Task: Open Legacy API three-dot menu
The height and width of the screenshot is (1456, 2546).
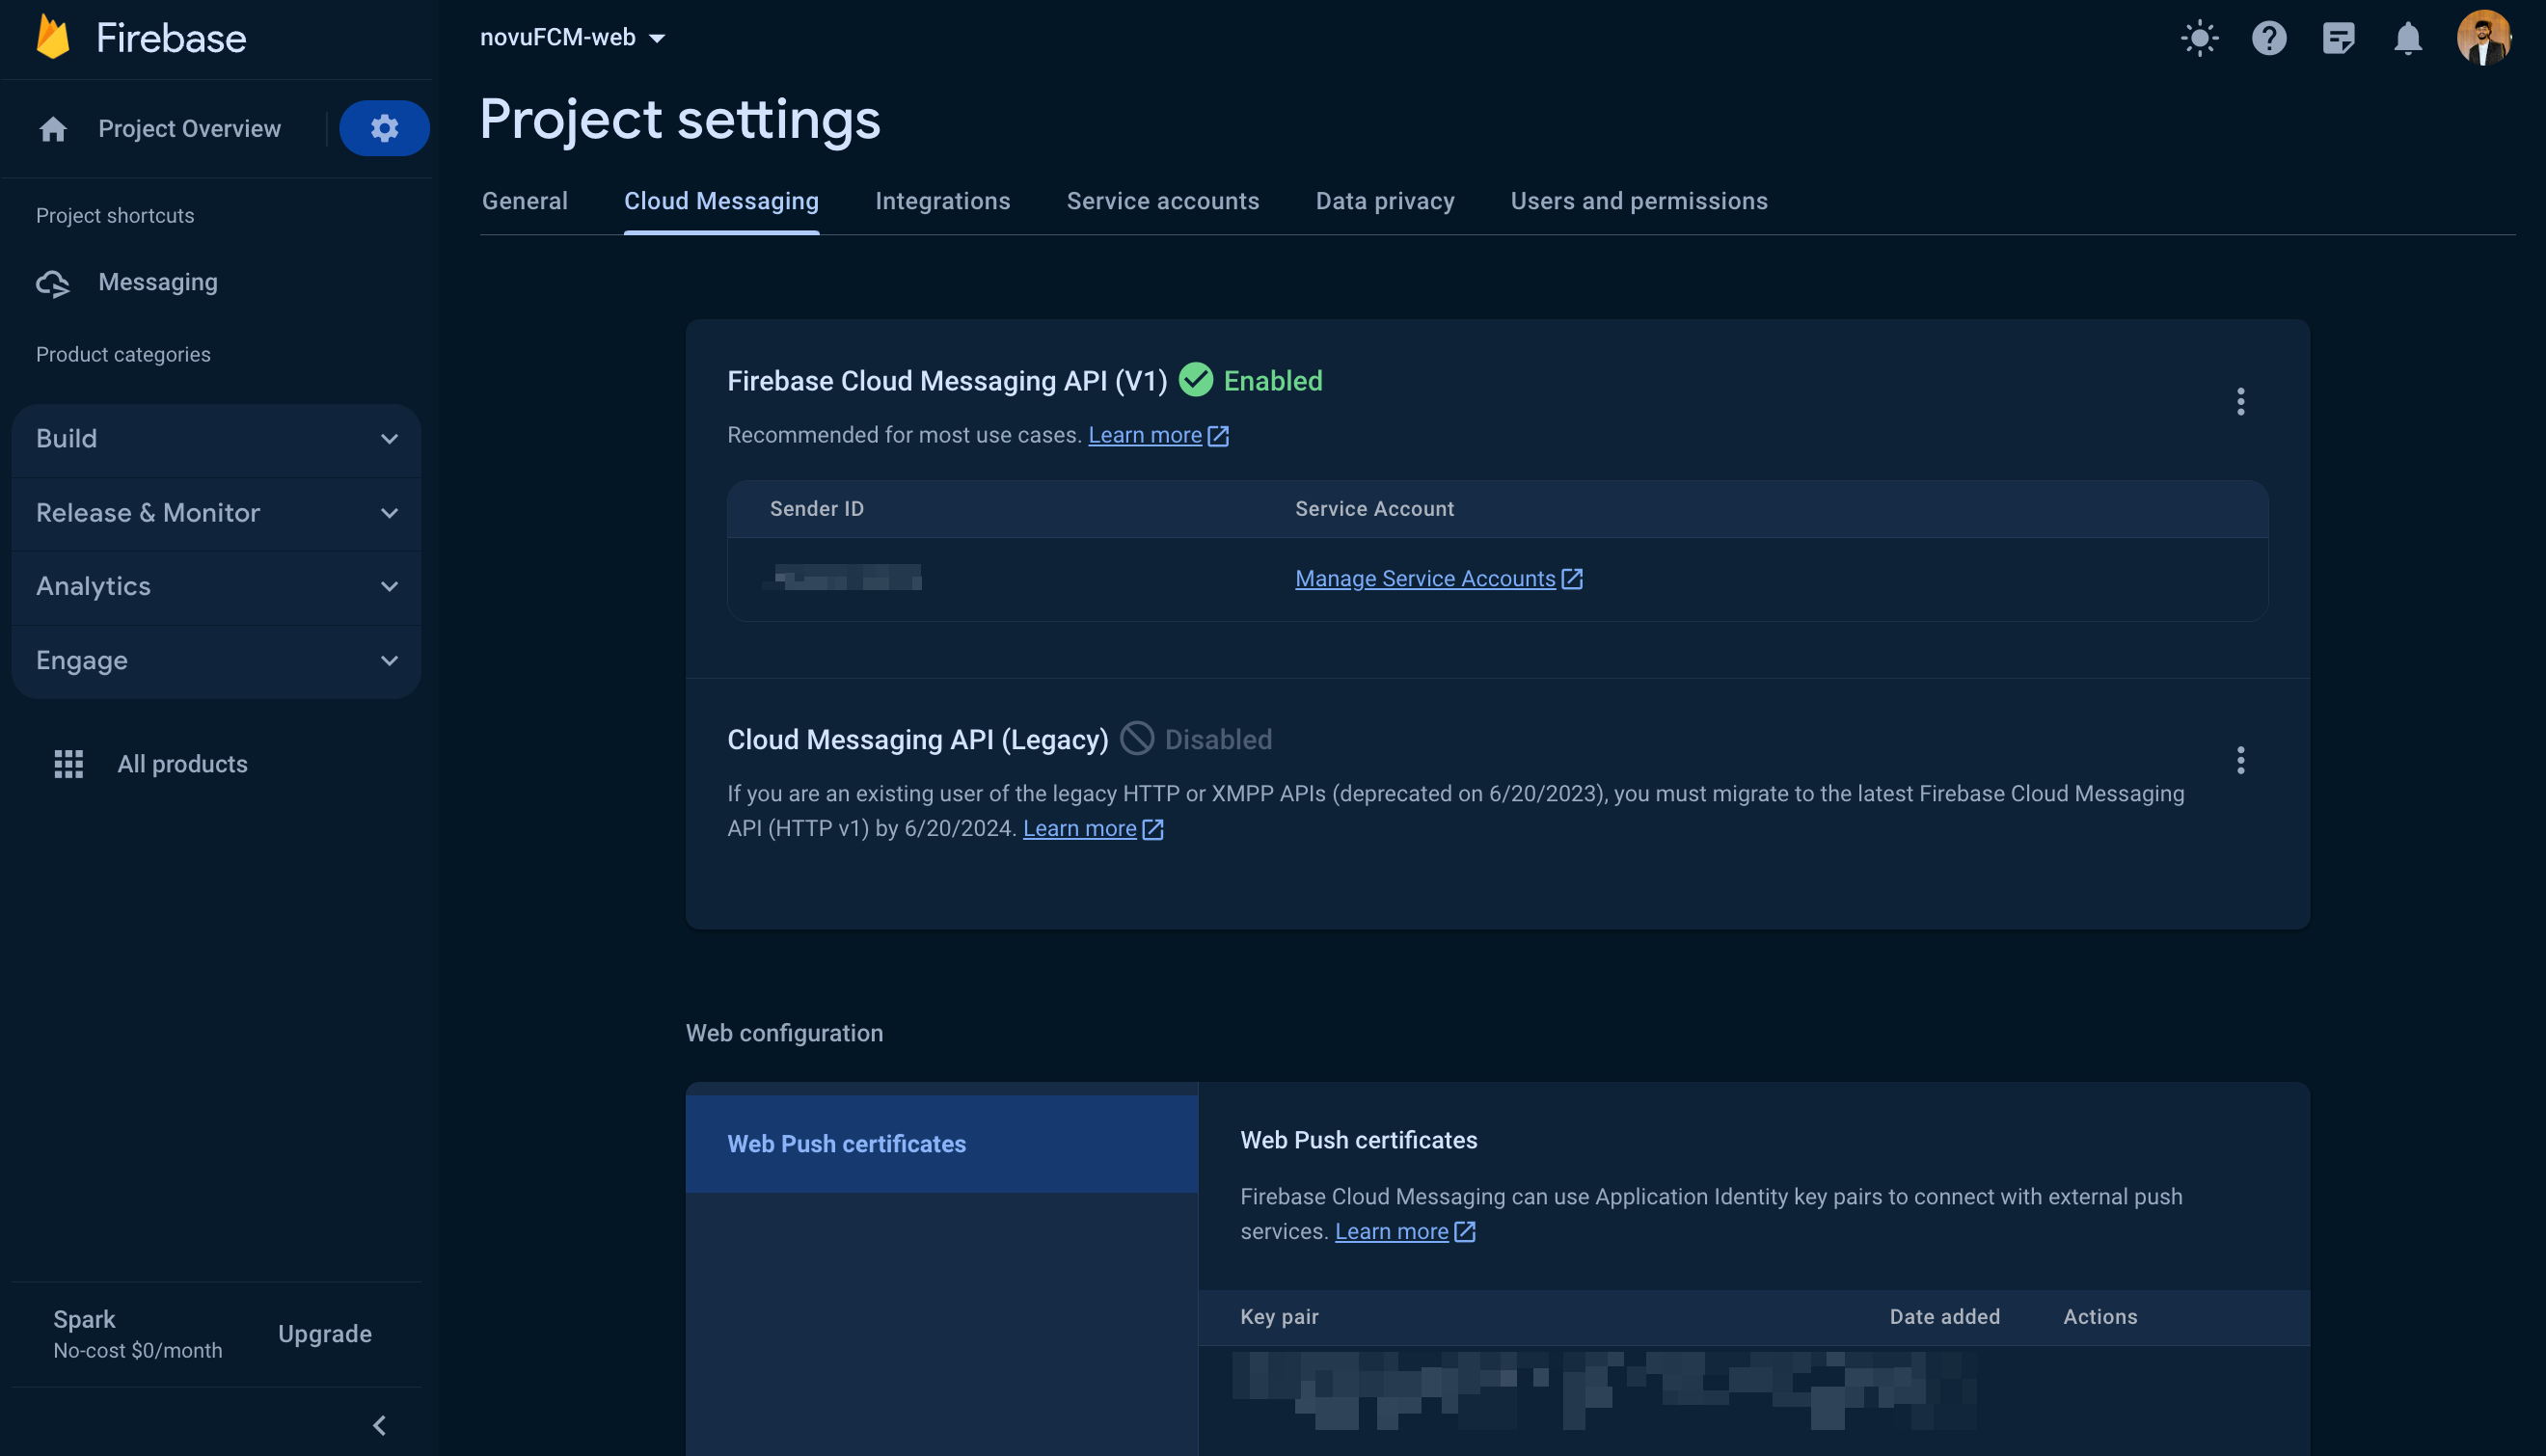Action: pos(2240,760)
